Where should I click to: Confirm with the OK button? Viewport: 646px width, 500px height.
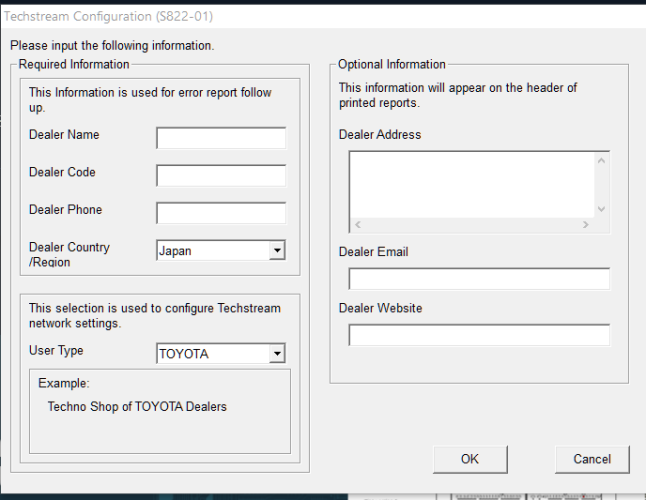click(470, 459)
